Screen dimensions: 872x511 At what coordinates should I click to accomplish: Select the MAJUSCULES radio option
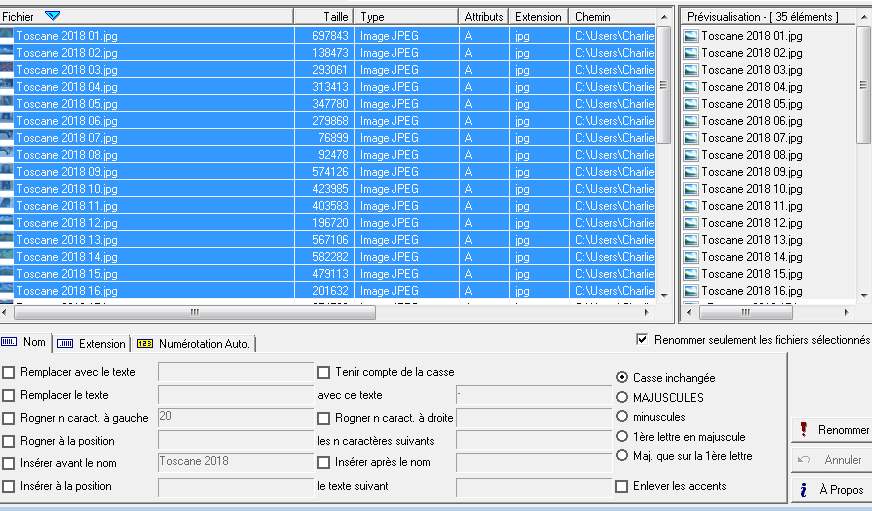[x=623, y=398]
